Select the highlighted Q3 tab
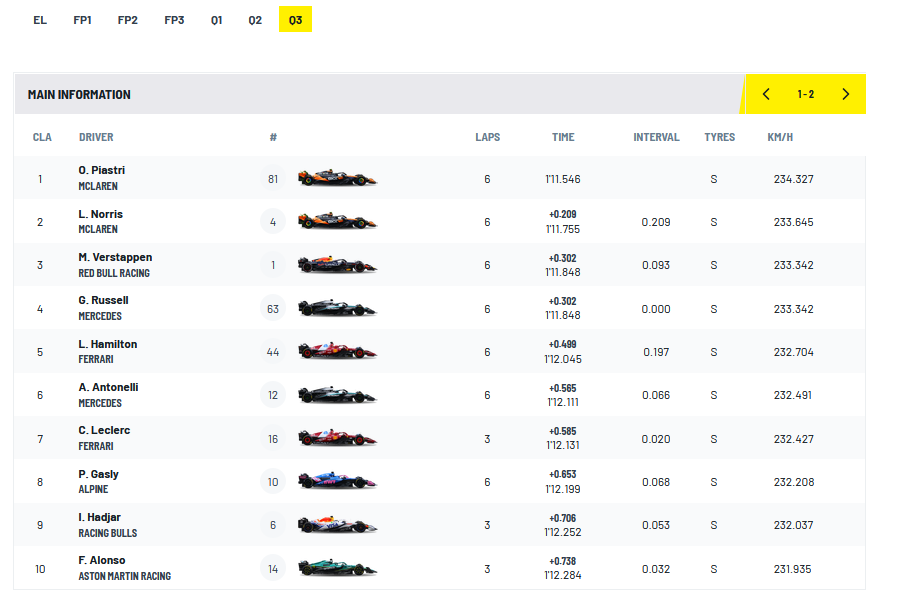The width and height of the screenshot is (902, 595). [x=295, y=20]
